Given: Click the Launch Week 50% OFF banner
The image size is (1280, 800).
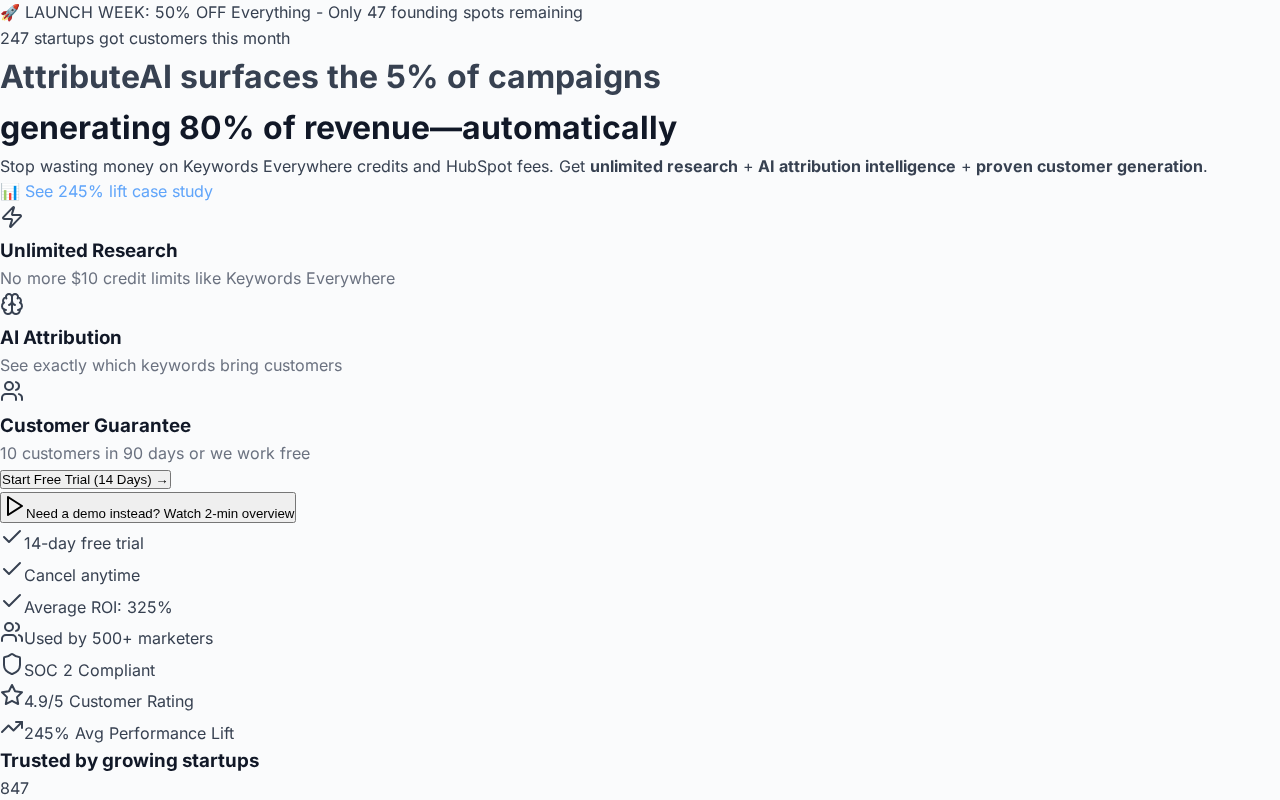Looking at the screenshot, I should (291, 12).
